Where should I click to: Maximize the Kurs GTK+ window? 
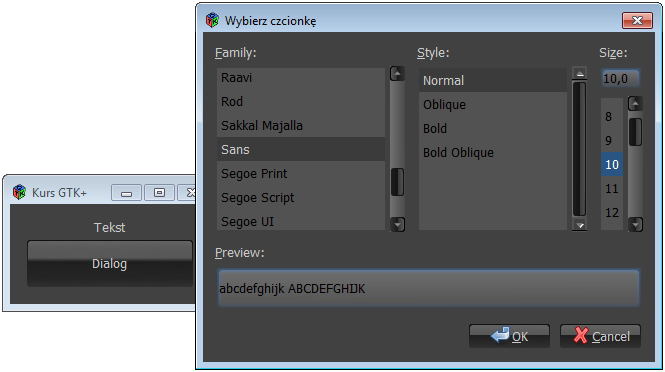(159, 193)
